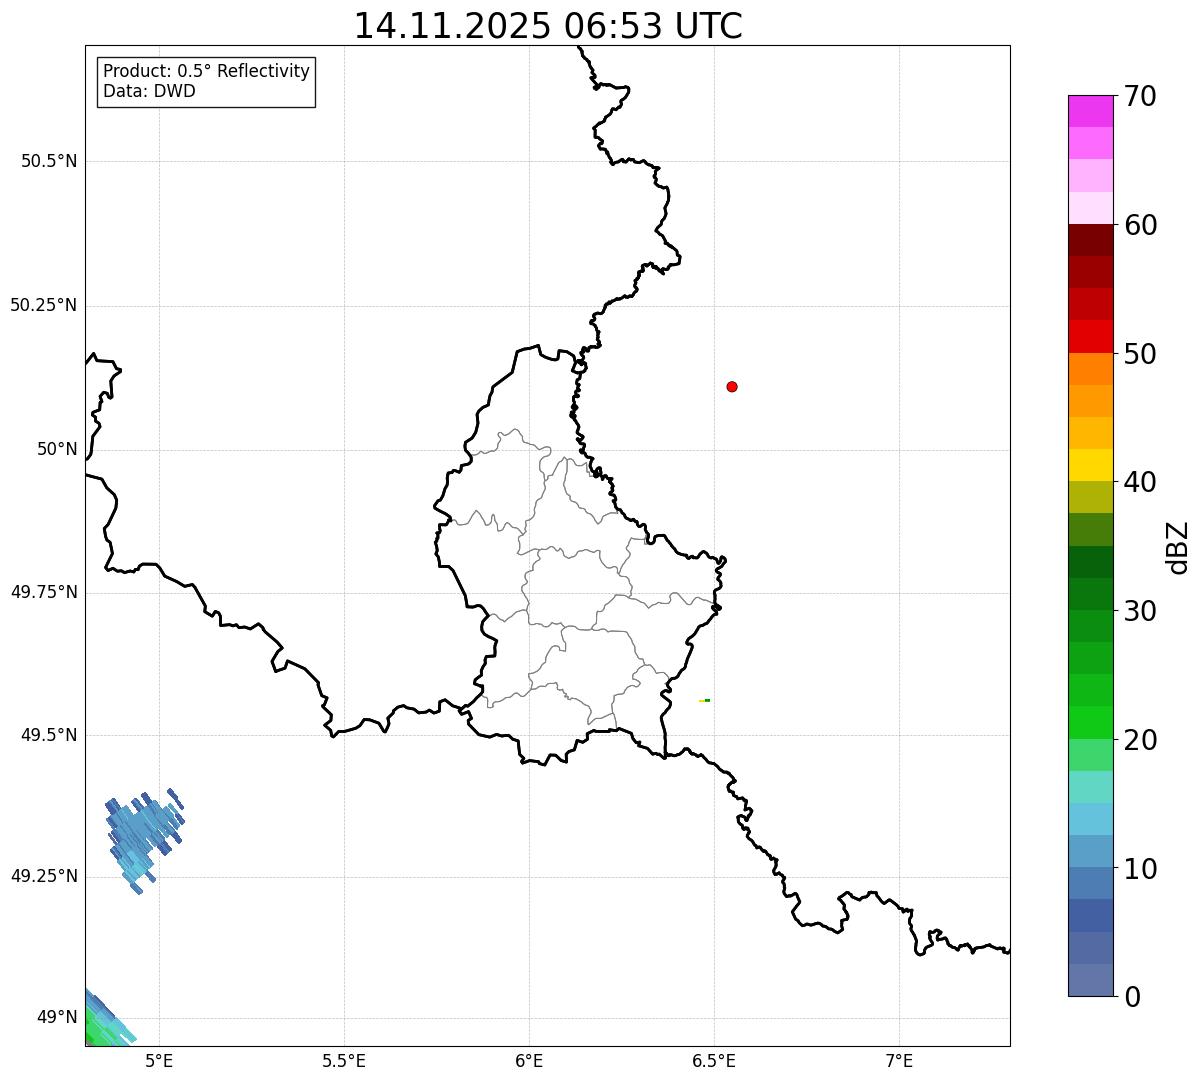Click the 6°E longitude label
Screen dimensions: 1202x1081
[529, 1060]
